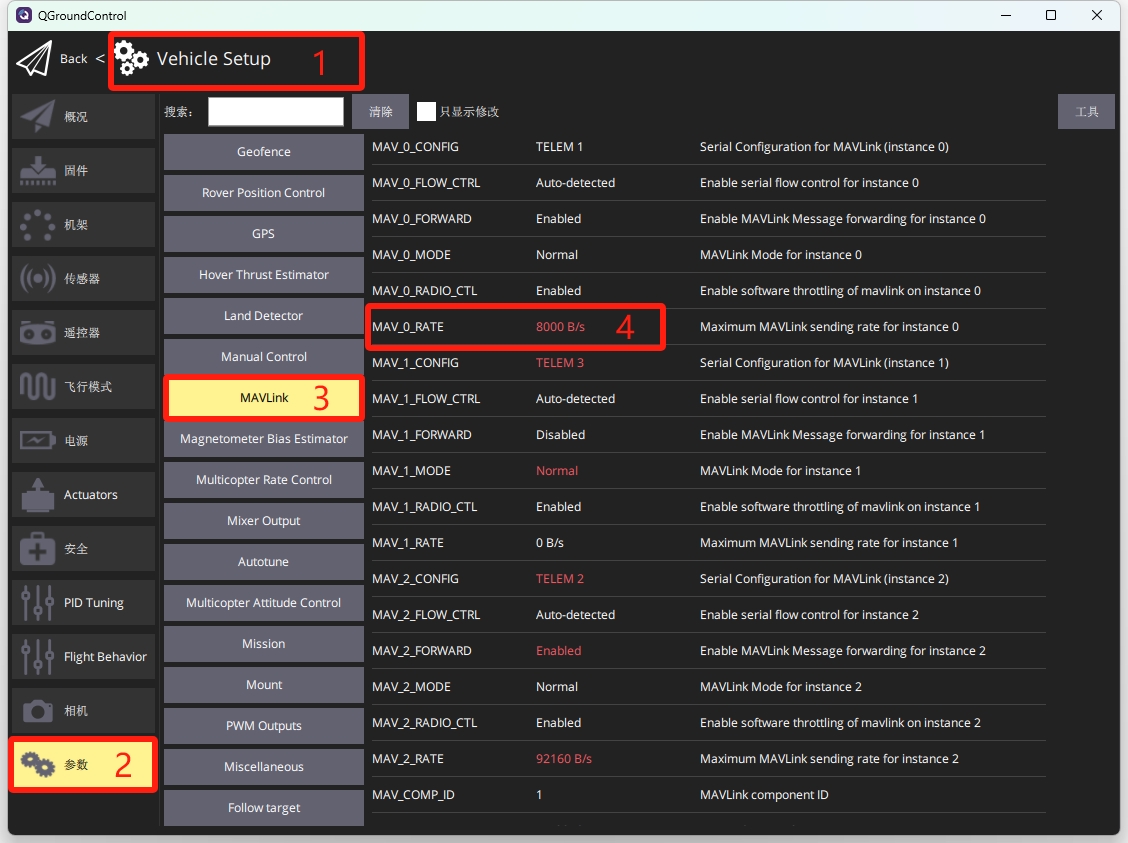The width and height of the screenshot is (1128, 843).
Task: Open the 固件 firmware download icon
Action: click(x=37, y=170)
